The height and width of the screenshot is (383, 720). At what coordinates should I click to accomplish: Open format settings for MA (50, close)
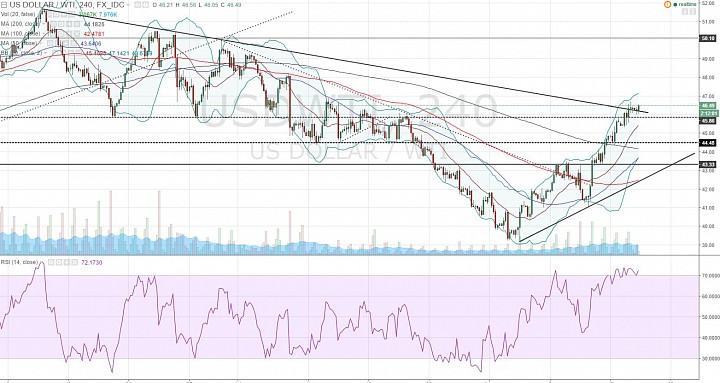coord(57,44)
